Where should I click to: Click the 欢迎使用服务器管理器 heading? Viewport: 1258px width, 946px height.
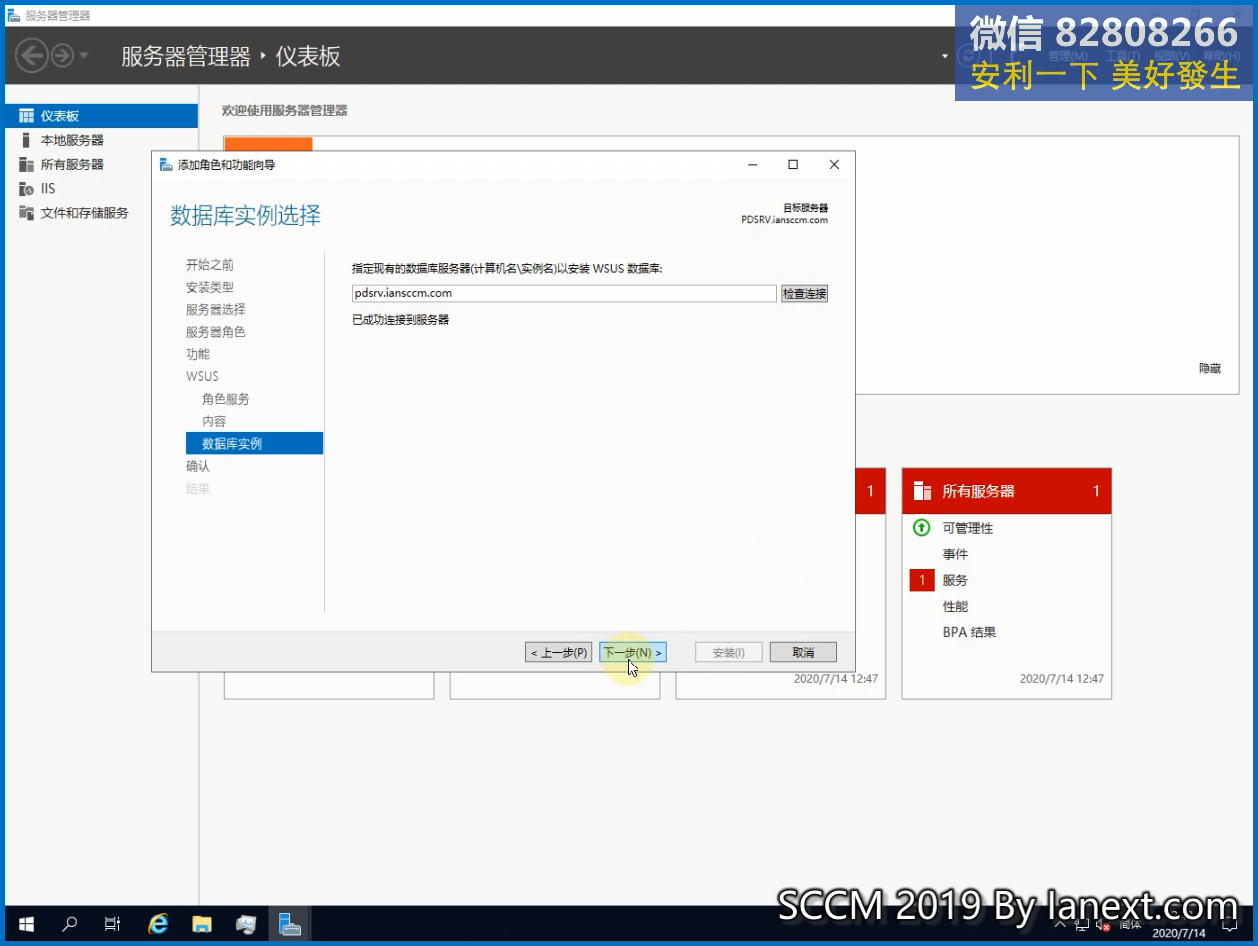285,110
